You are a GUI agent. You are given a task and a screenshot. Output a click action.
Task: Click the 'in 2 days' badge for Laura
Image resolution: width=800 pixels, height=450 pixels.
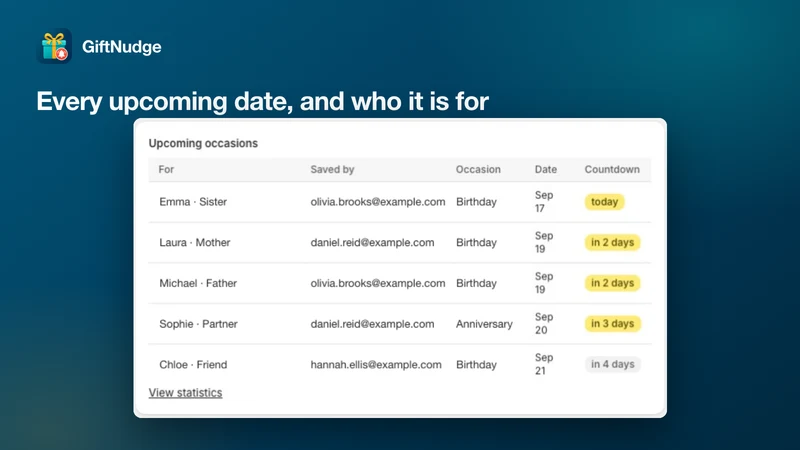612,242
